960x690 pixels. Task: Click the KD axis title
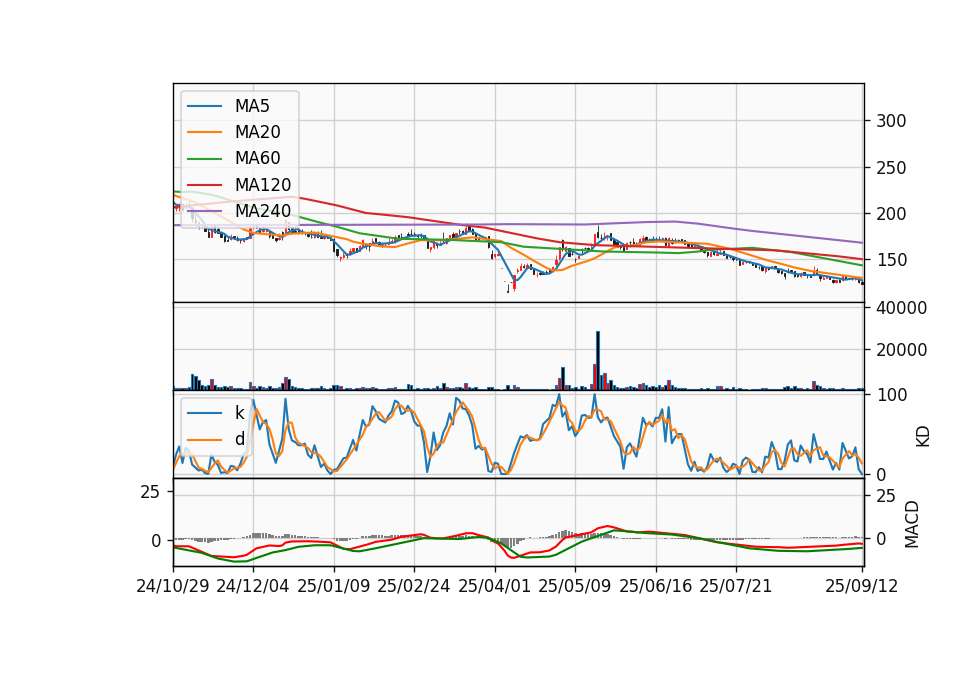[x=923, y=436]
